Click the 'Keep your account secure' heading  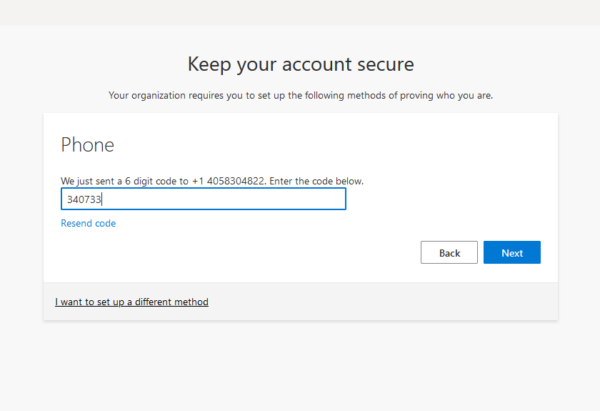(300, 65)
